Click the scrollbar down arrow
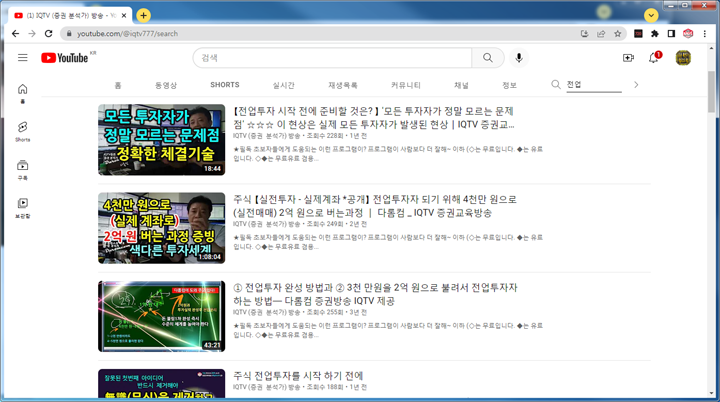The height and width of the screenshot is (402, 720). 711,393
